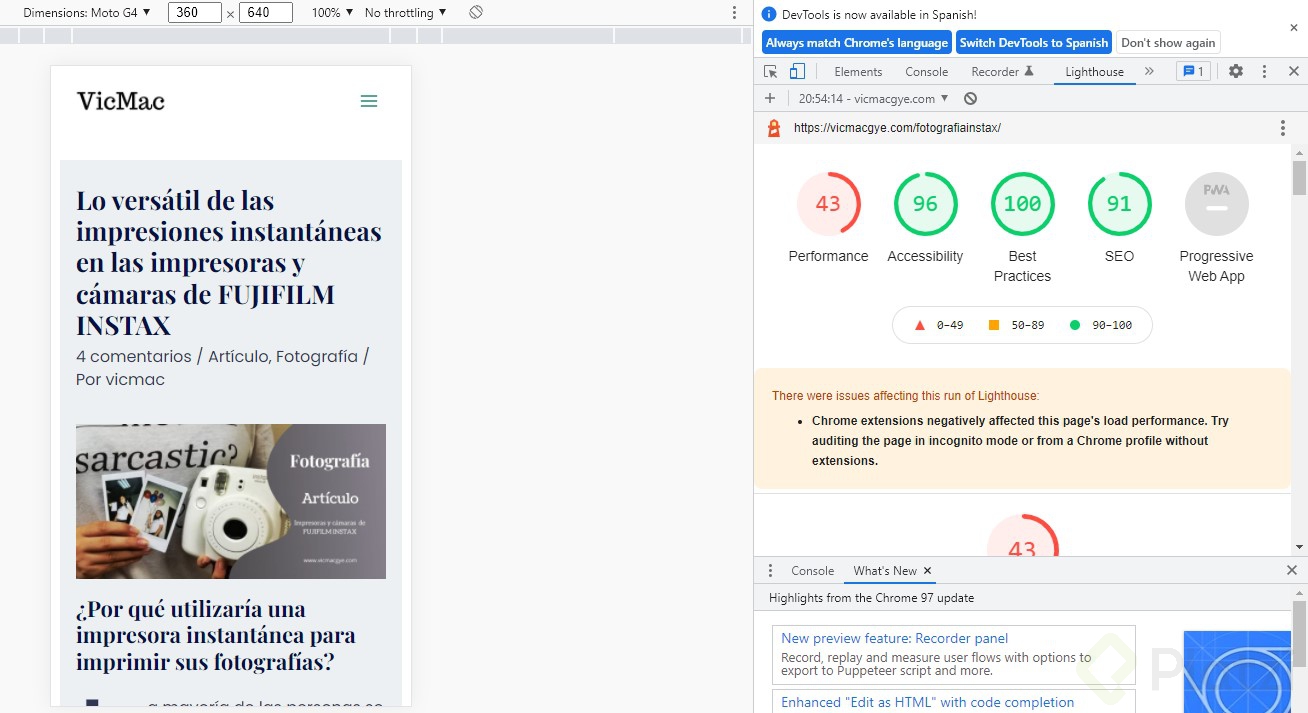Screen dimensions: 1308x713
Task: Open the hamburger menu on VicMac site
Action: (368, 100)
